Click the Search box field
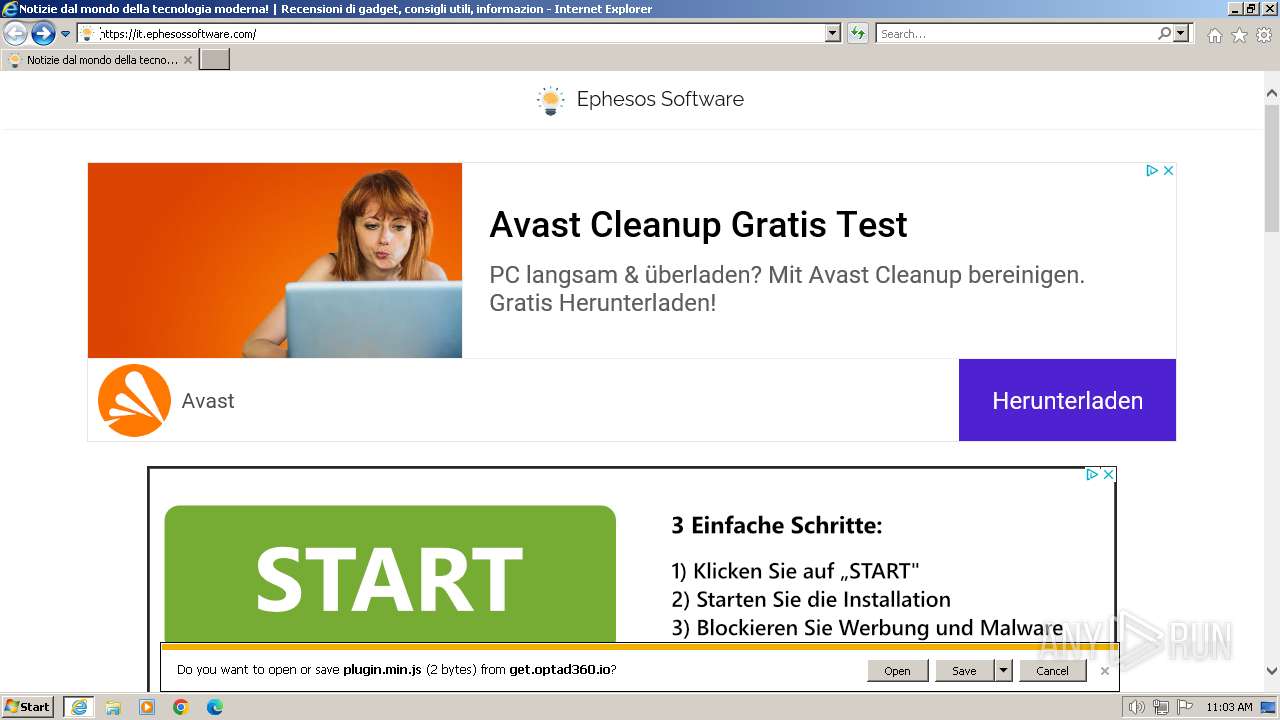 click(1015, 34)
